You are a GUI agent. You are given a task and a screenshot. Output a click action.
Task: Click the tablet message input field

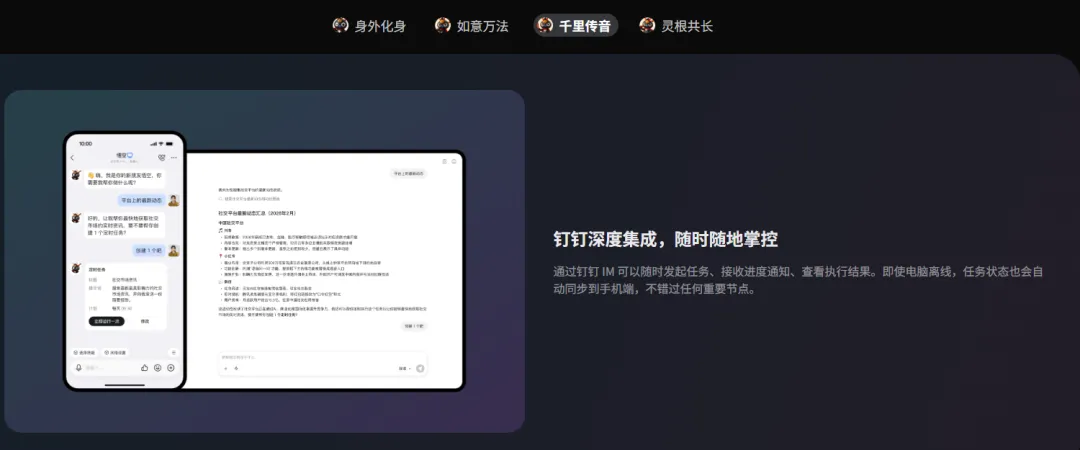tap(323, 363)
